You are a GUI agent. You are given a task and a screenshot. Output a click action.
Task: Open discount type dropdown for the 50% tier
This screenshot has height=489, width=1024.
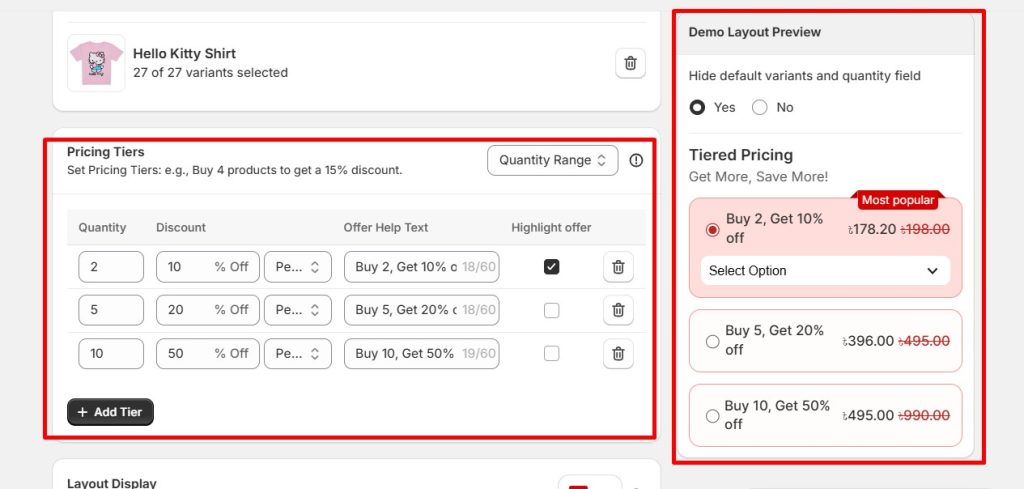coord(297,353)
